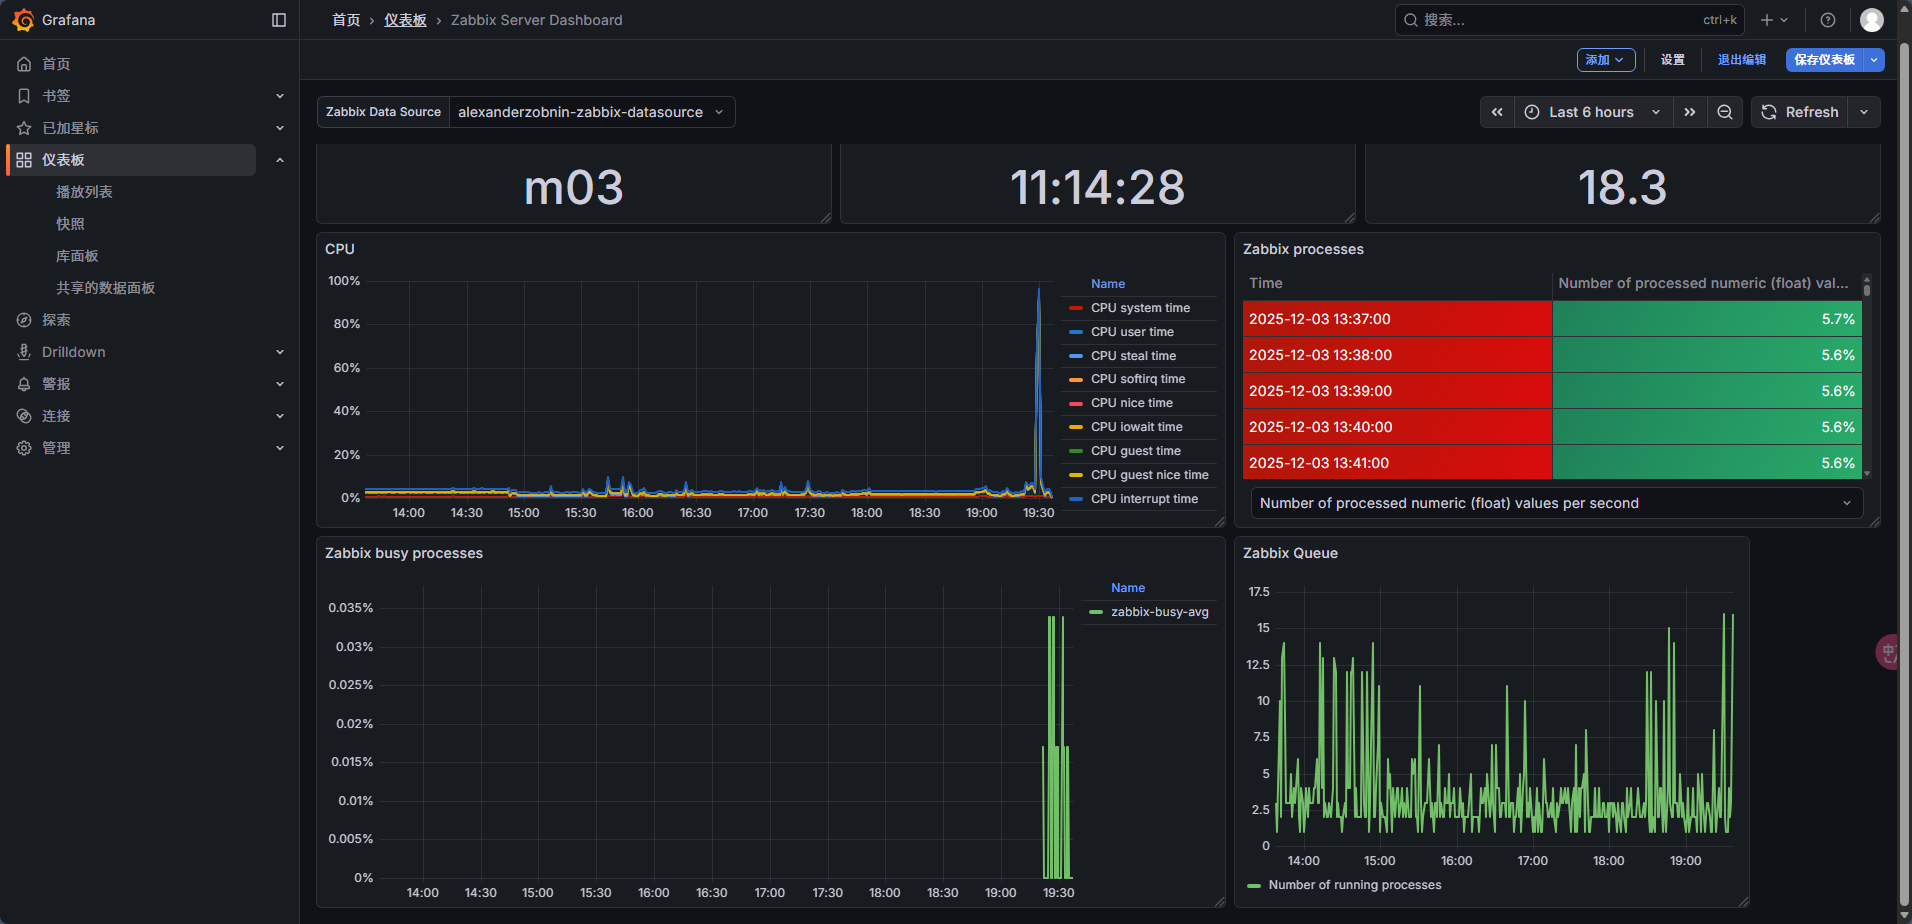Toggle CPU user time series in legend
Screen dimensions: 1912x924
1132,332
